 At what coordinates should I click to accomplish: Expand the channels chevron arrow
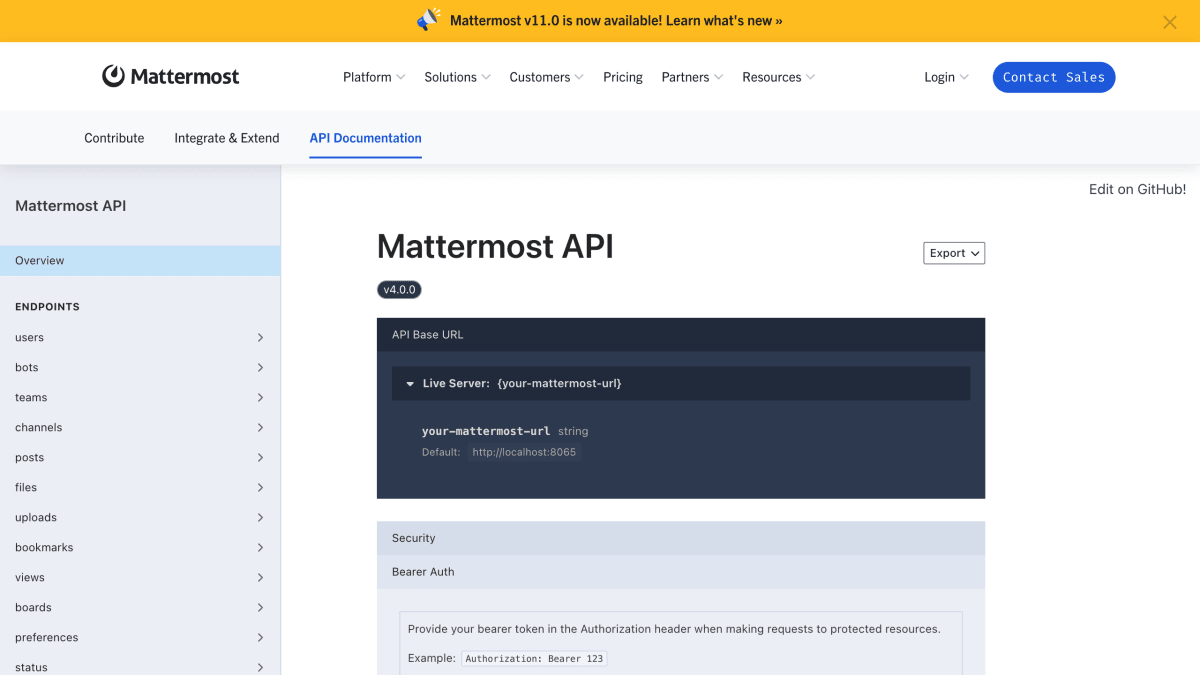(x=260, y=428)
